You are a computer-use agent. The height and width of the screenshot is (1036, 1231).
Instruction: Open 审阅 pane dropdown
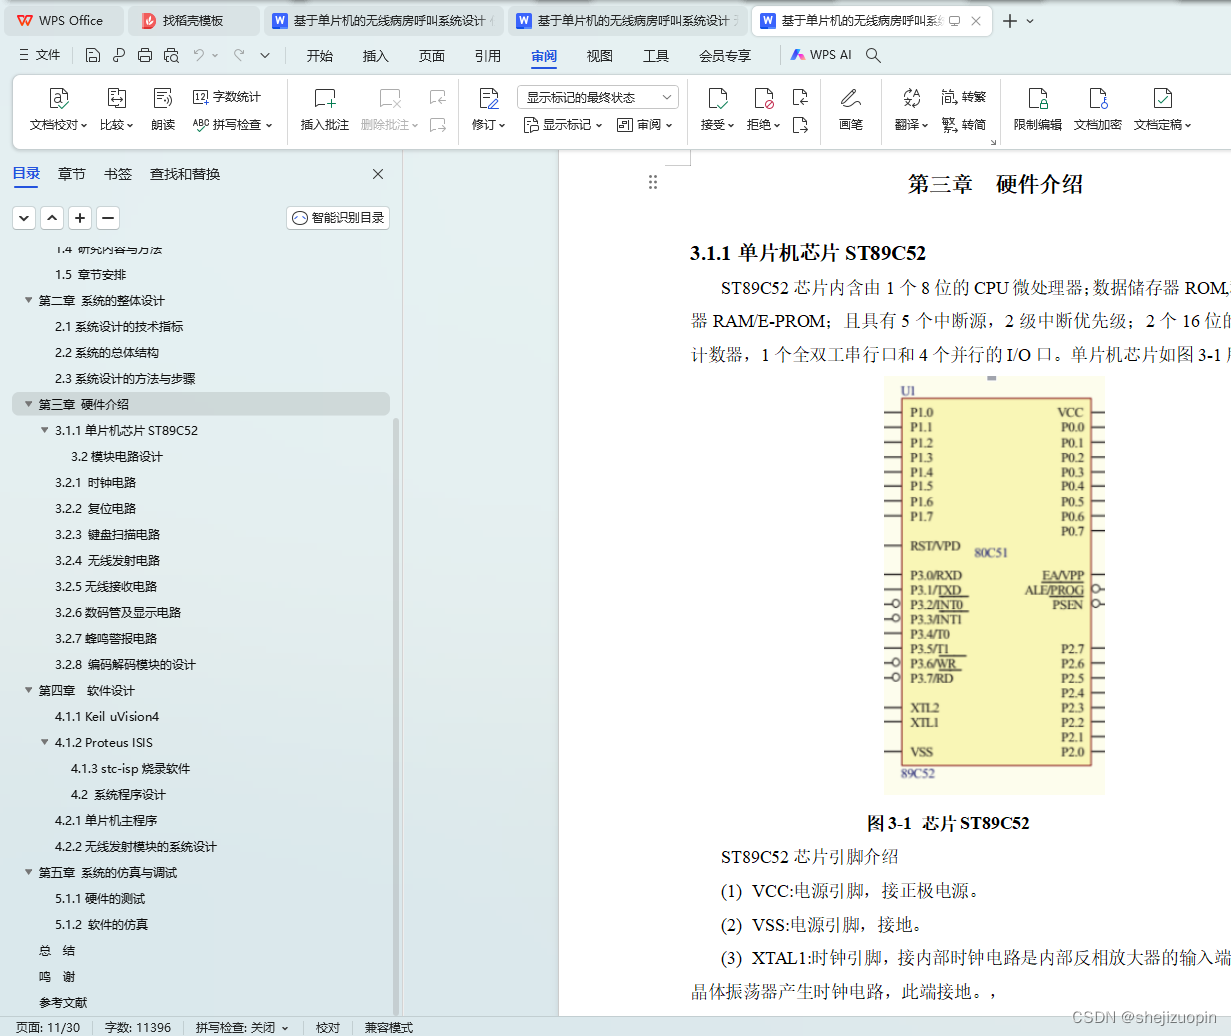(645, 125)
